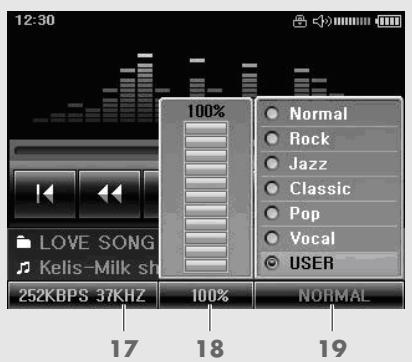
Task: Click the LOVE SONG folder name
Action: pyautogui.click(x=97, y=242)
